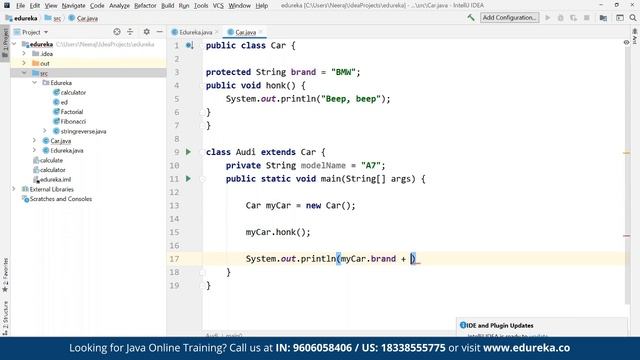The height and width of the screenshot is (360, 640).
Task: Click the Search Everywhere magnifier icon
Action: click(x=633, y=18)
